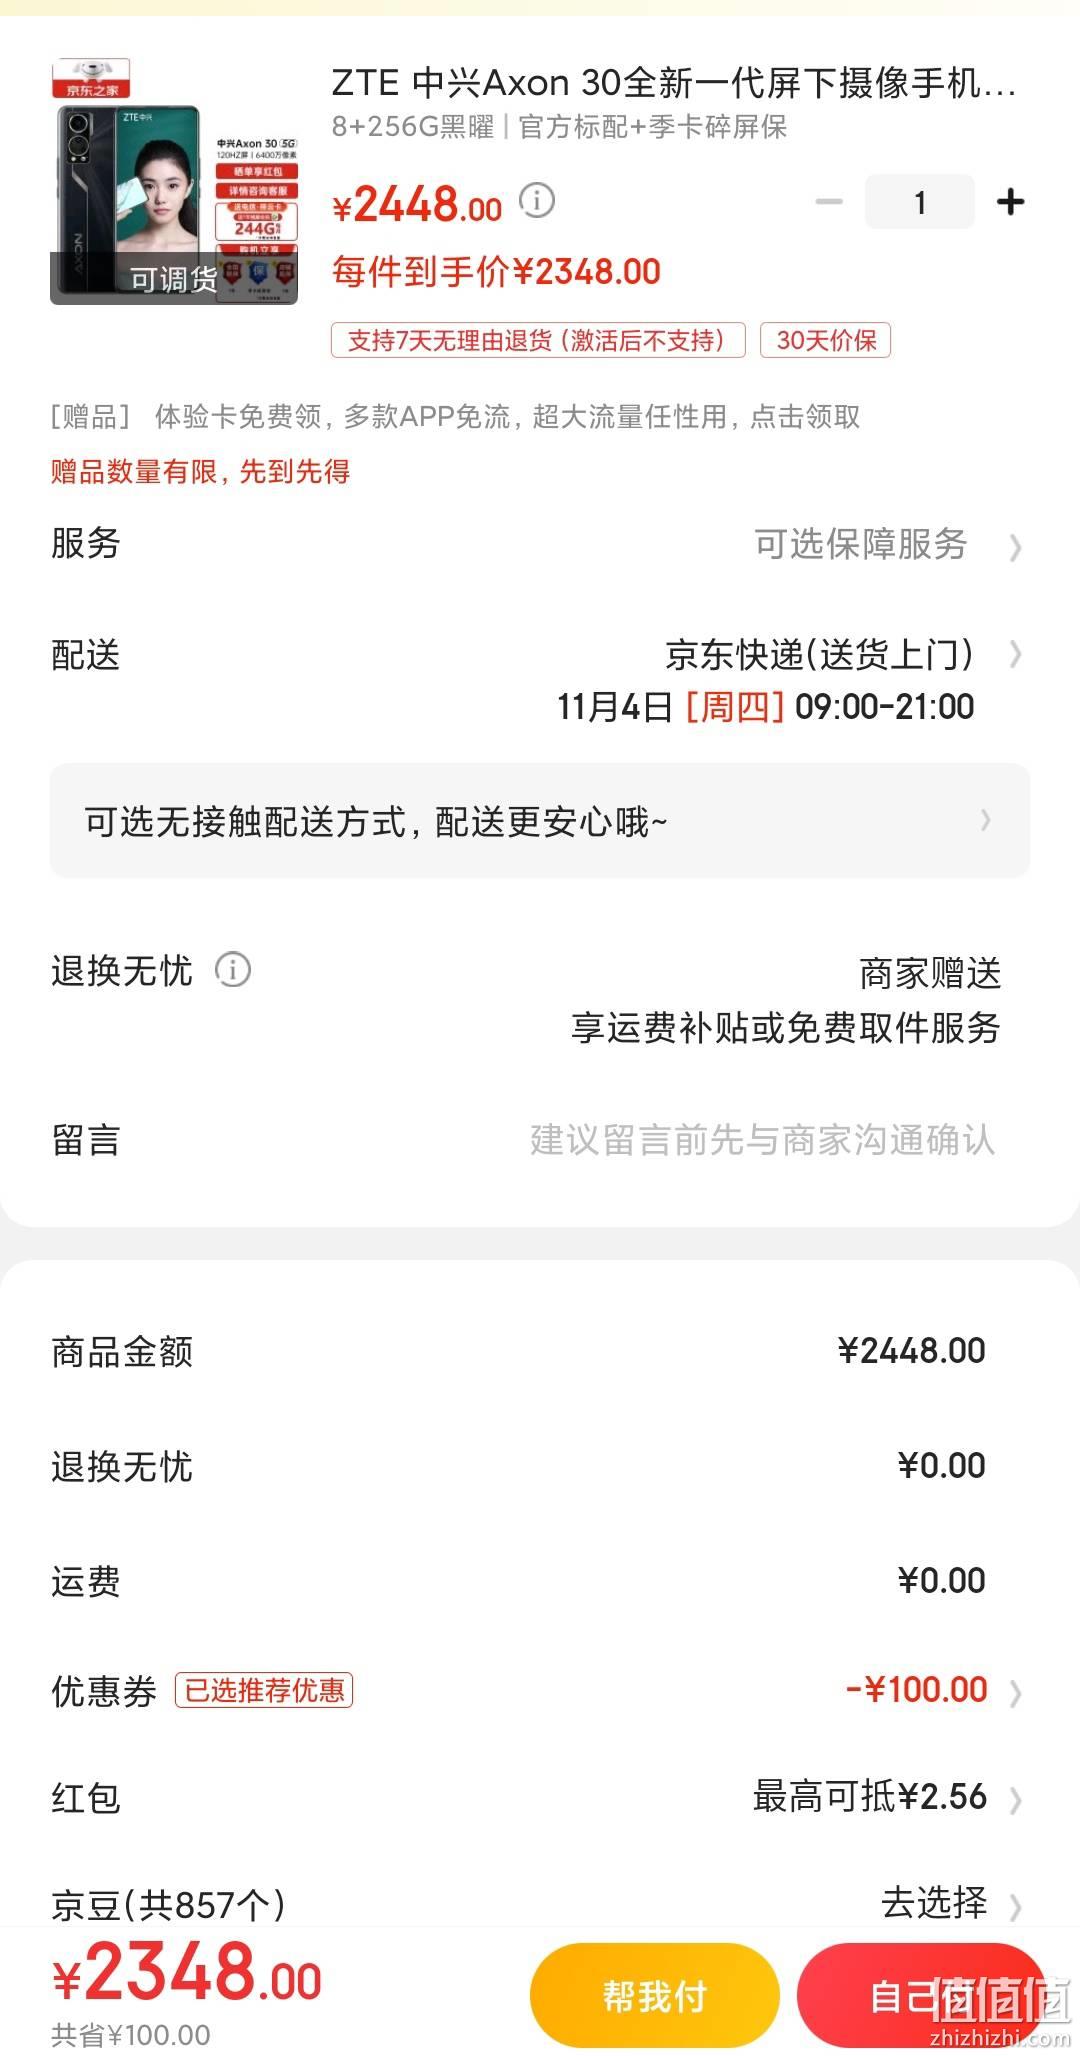The image size is (1080, 2056).
Task: Tap the 已选推荐优惠 coupon badge
Action: 264,1690
